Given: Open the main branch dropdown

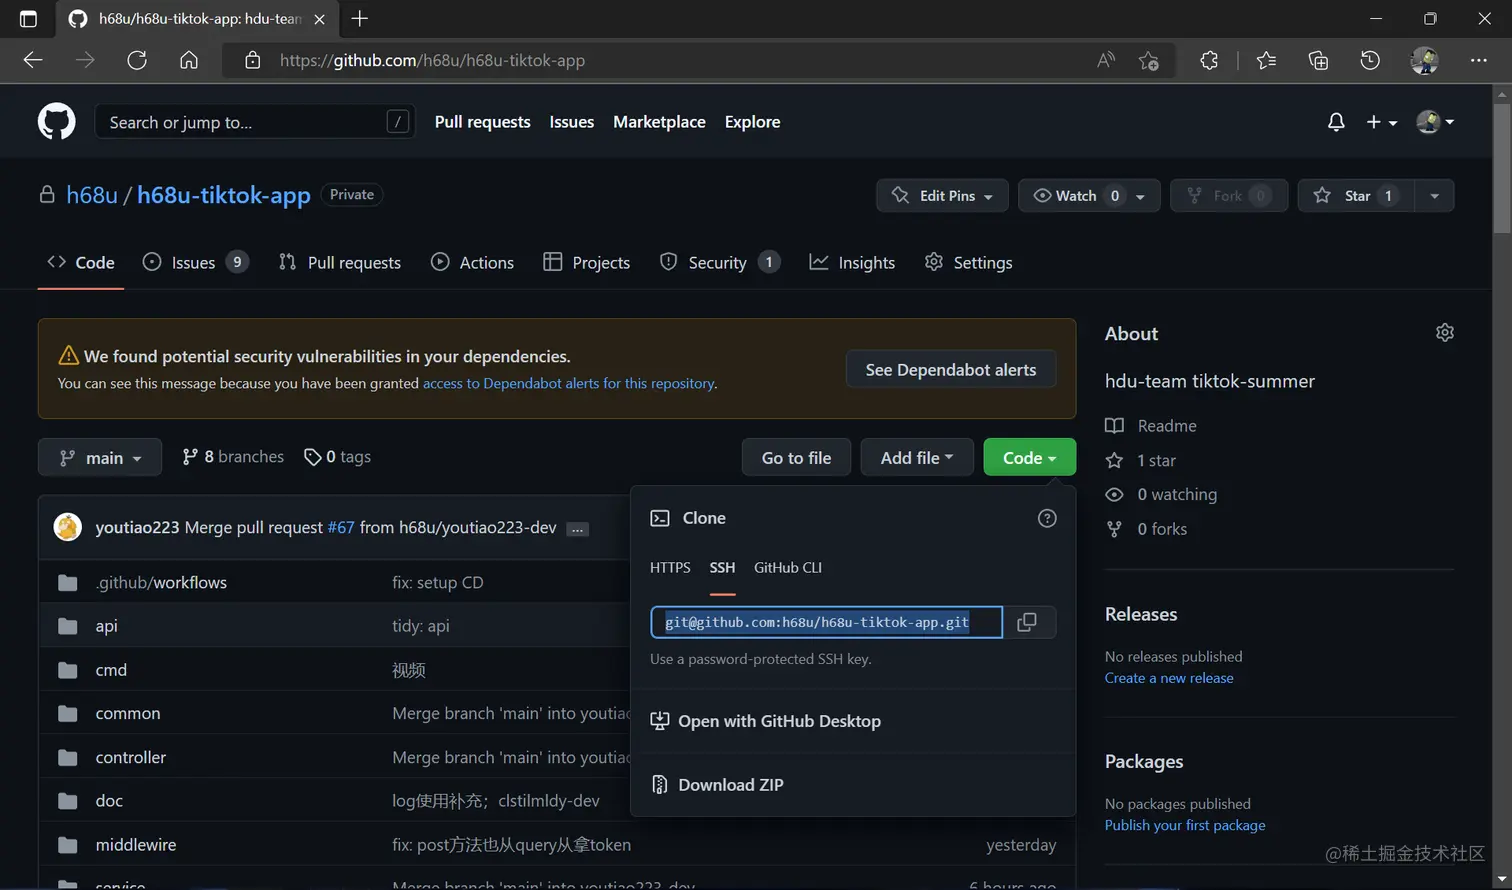Looking at the screenshot, I should pos(99,457).
